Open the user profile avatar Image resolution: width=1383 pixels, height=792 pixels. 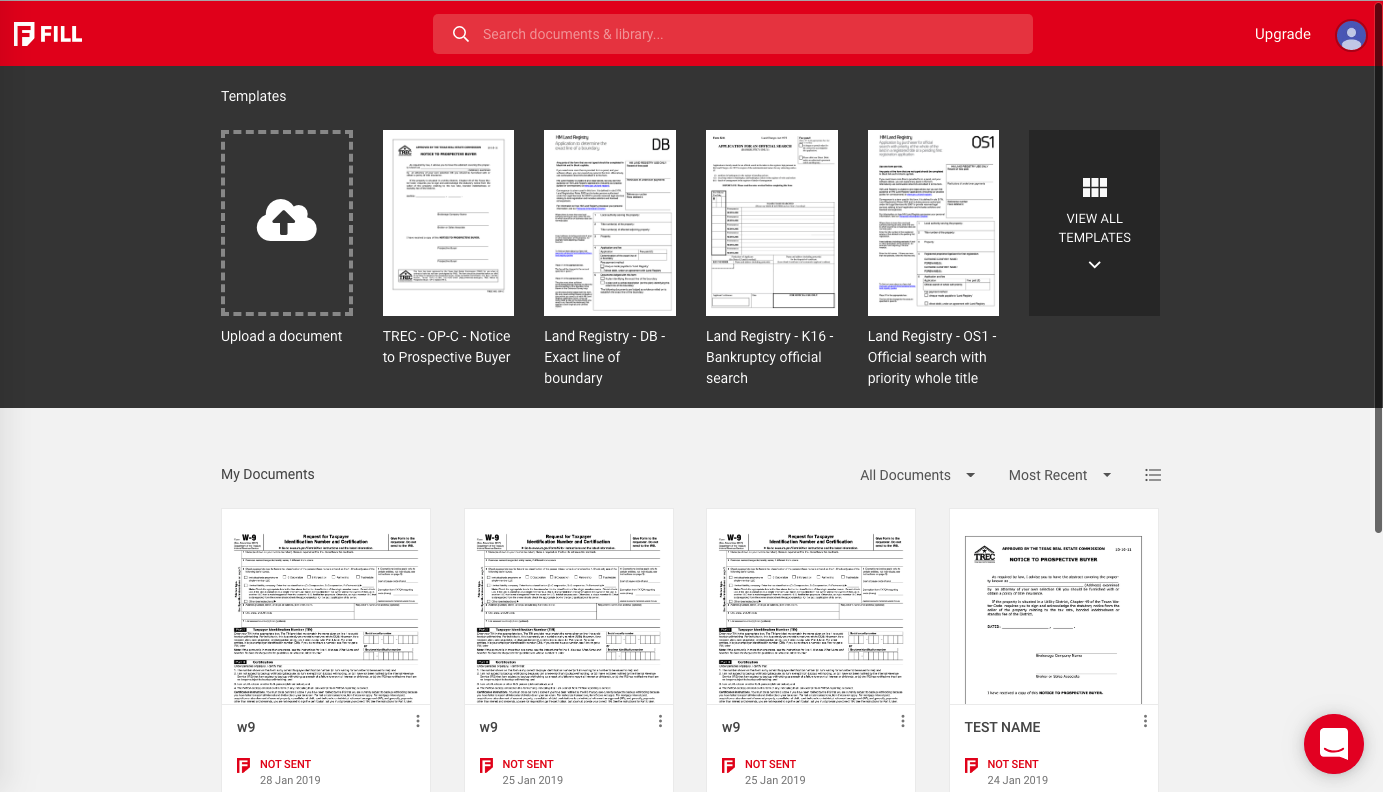point(1351,35)
